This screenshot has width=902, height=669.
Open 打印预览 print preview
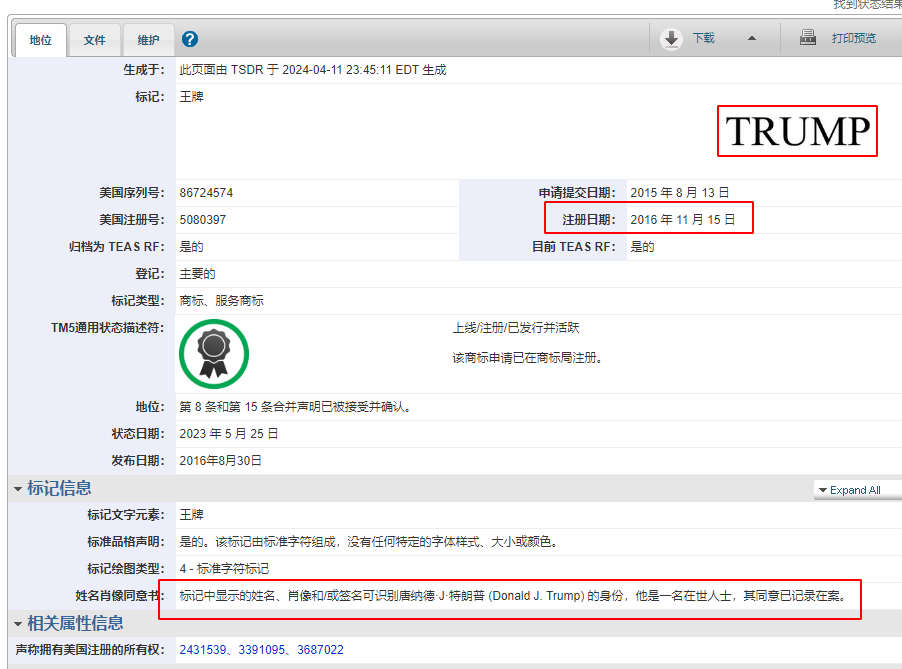(854, 38)
